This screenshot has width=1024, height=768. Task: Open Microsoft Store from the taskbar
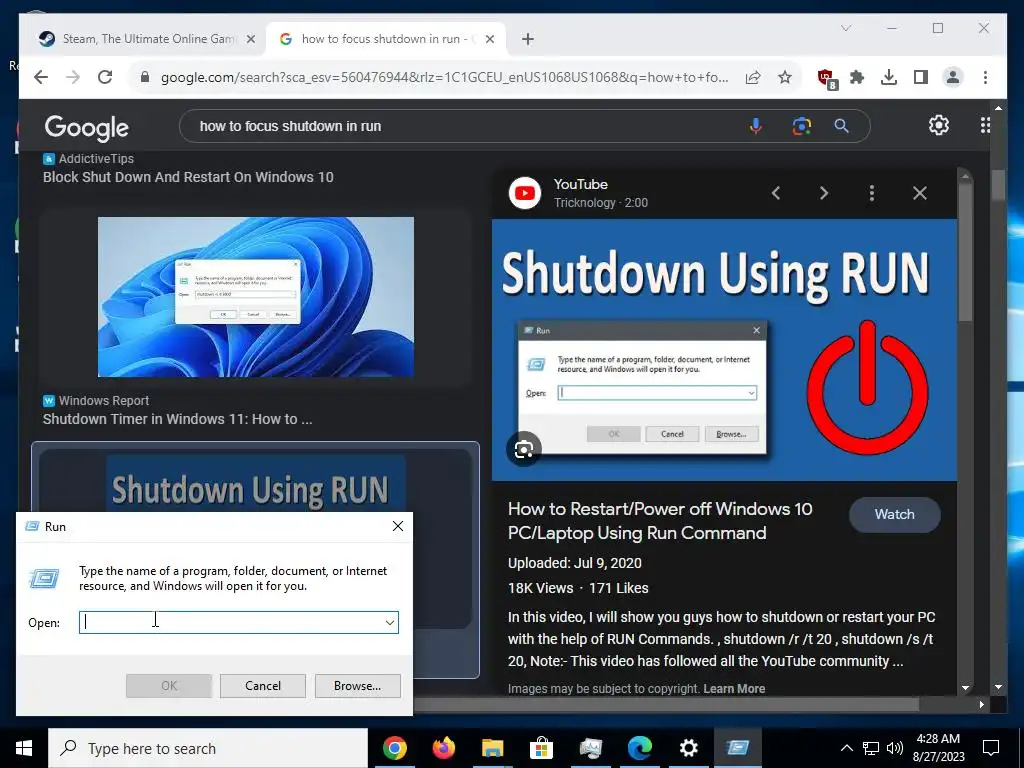pos(541,748)
